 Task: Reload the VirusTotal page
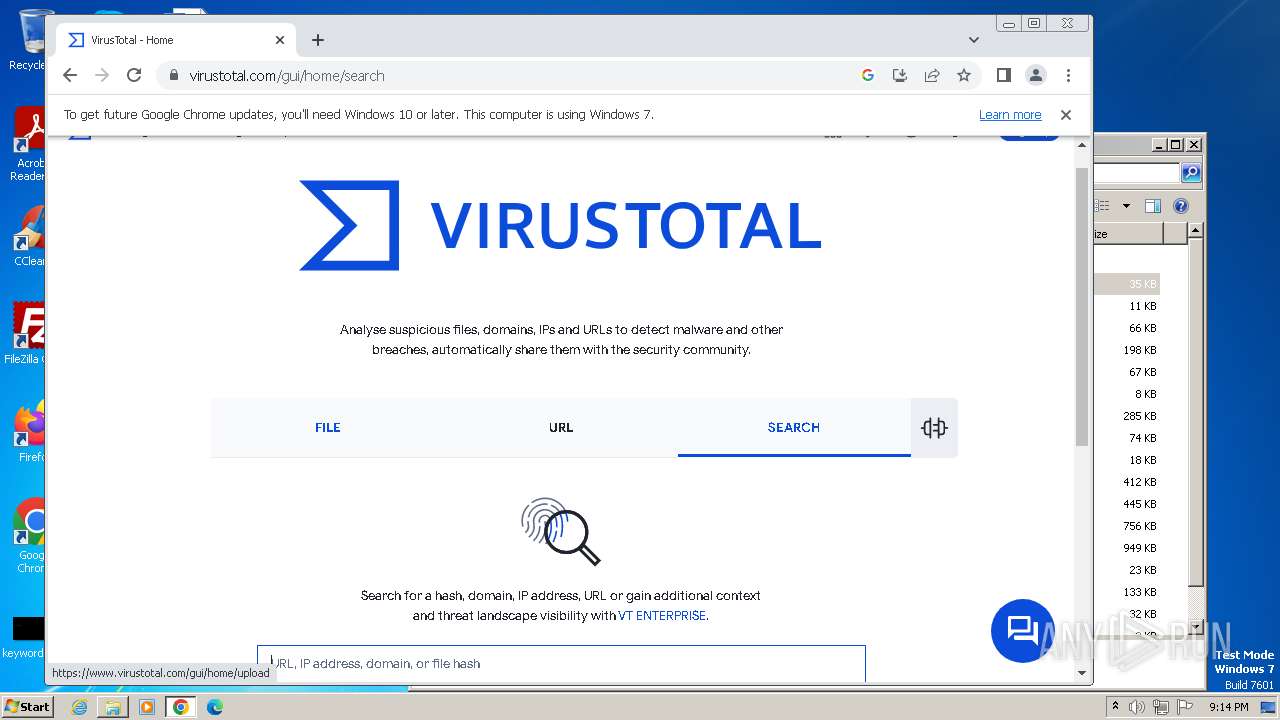coord(134,75)
